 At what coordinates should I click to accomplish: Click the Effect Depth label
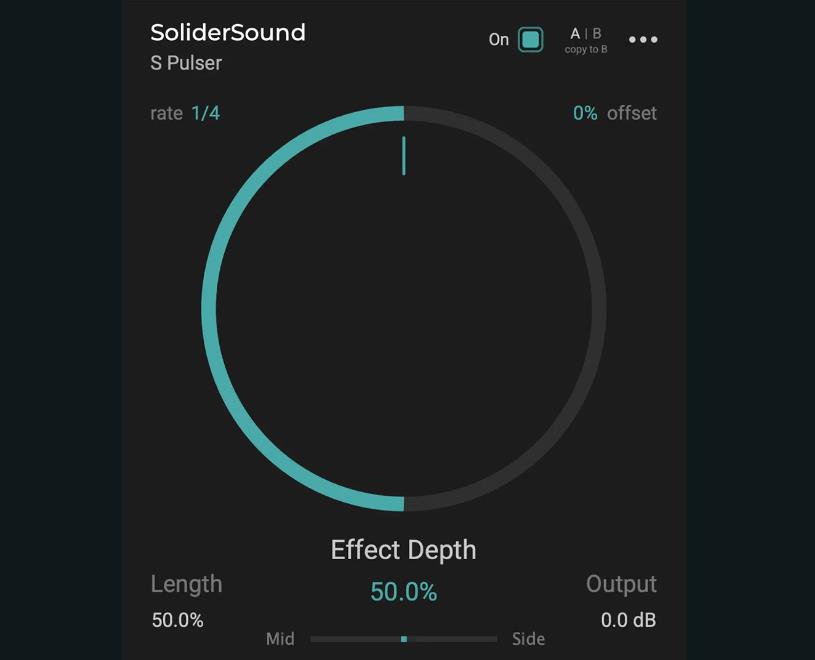(404, 550)
